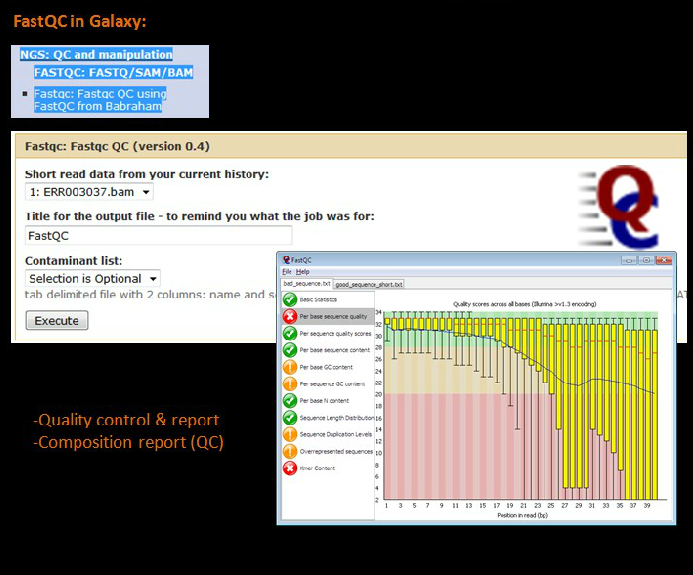
Task: Click the FastQC logo image in Galaxy
Action: pos(622,205)
